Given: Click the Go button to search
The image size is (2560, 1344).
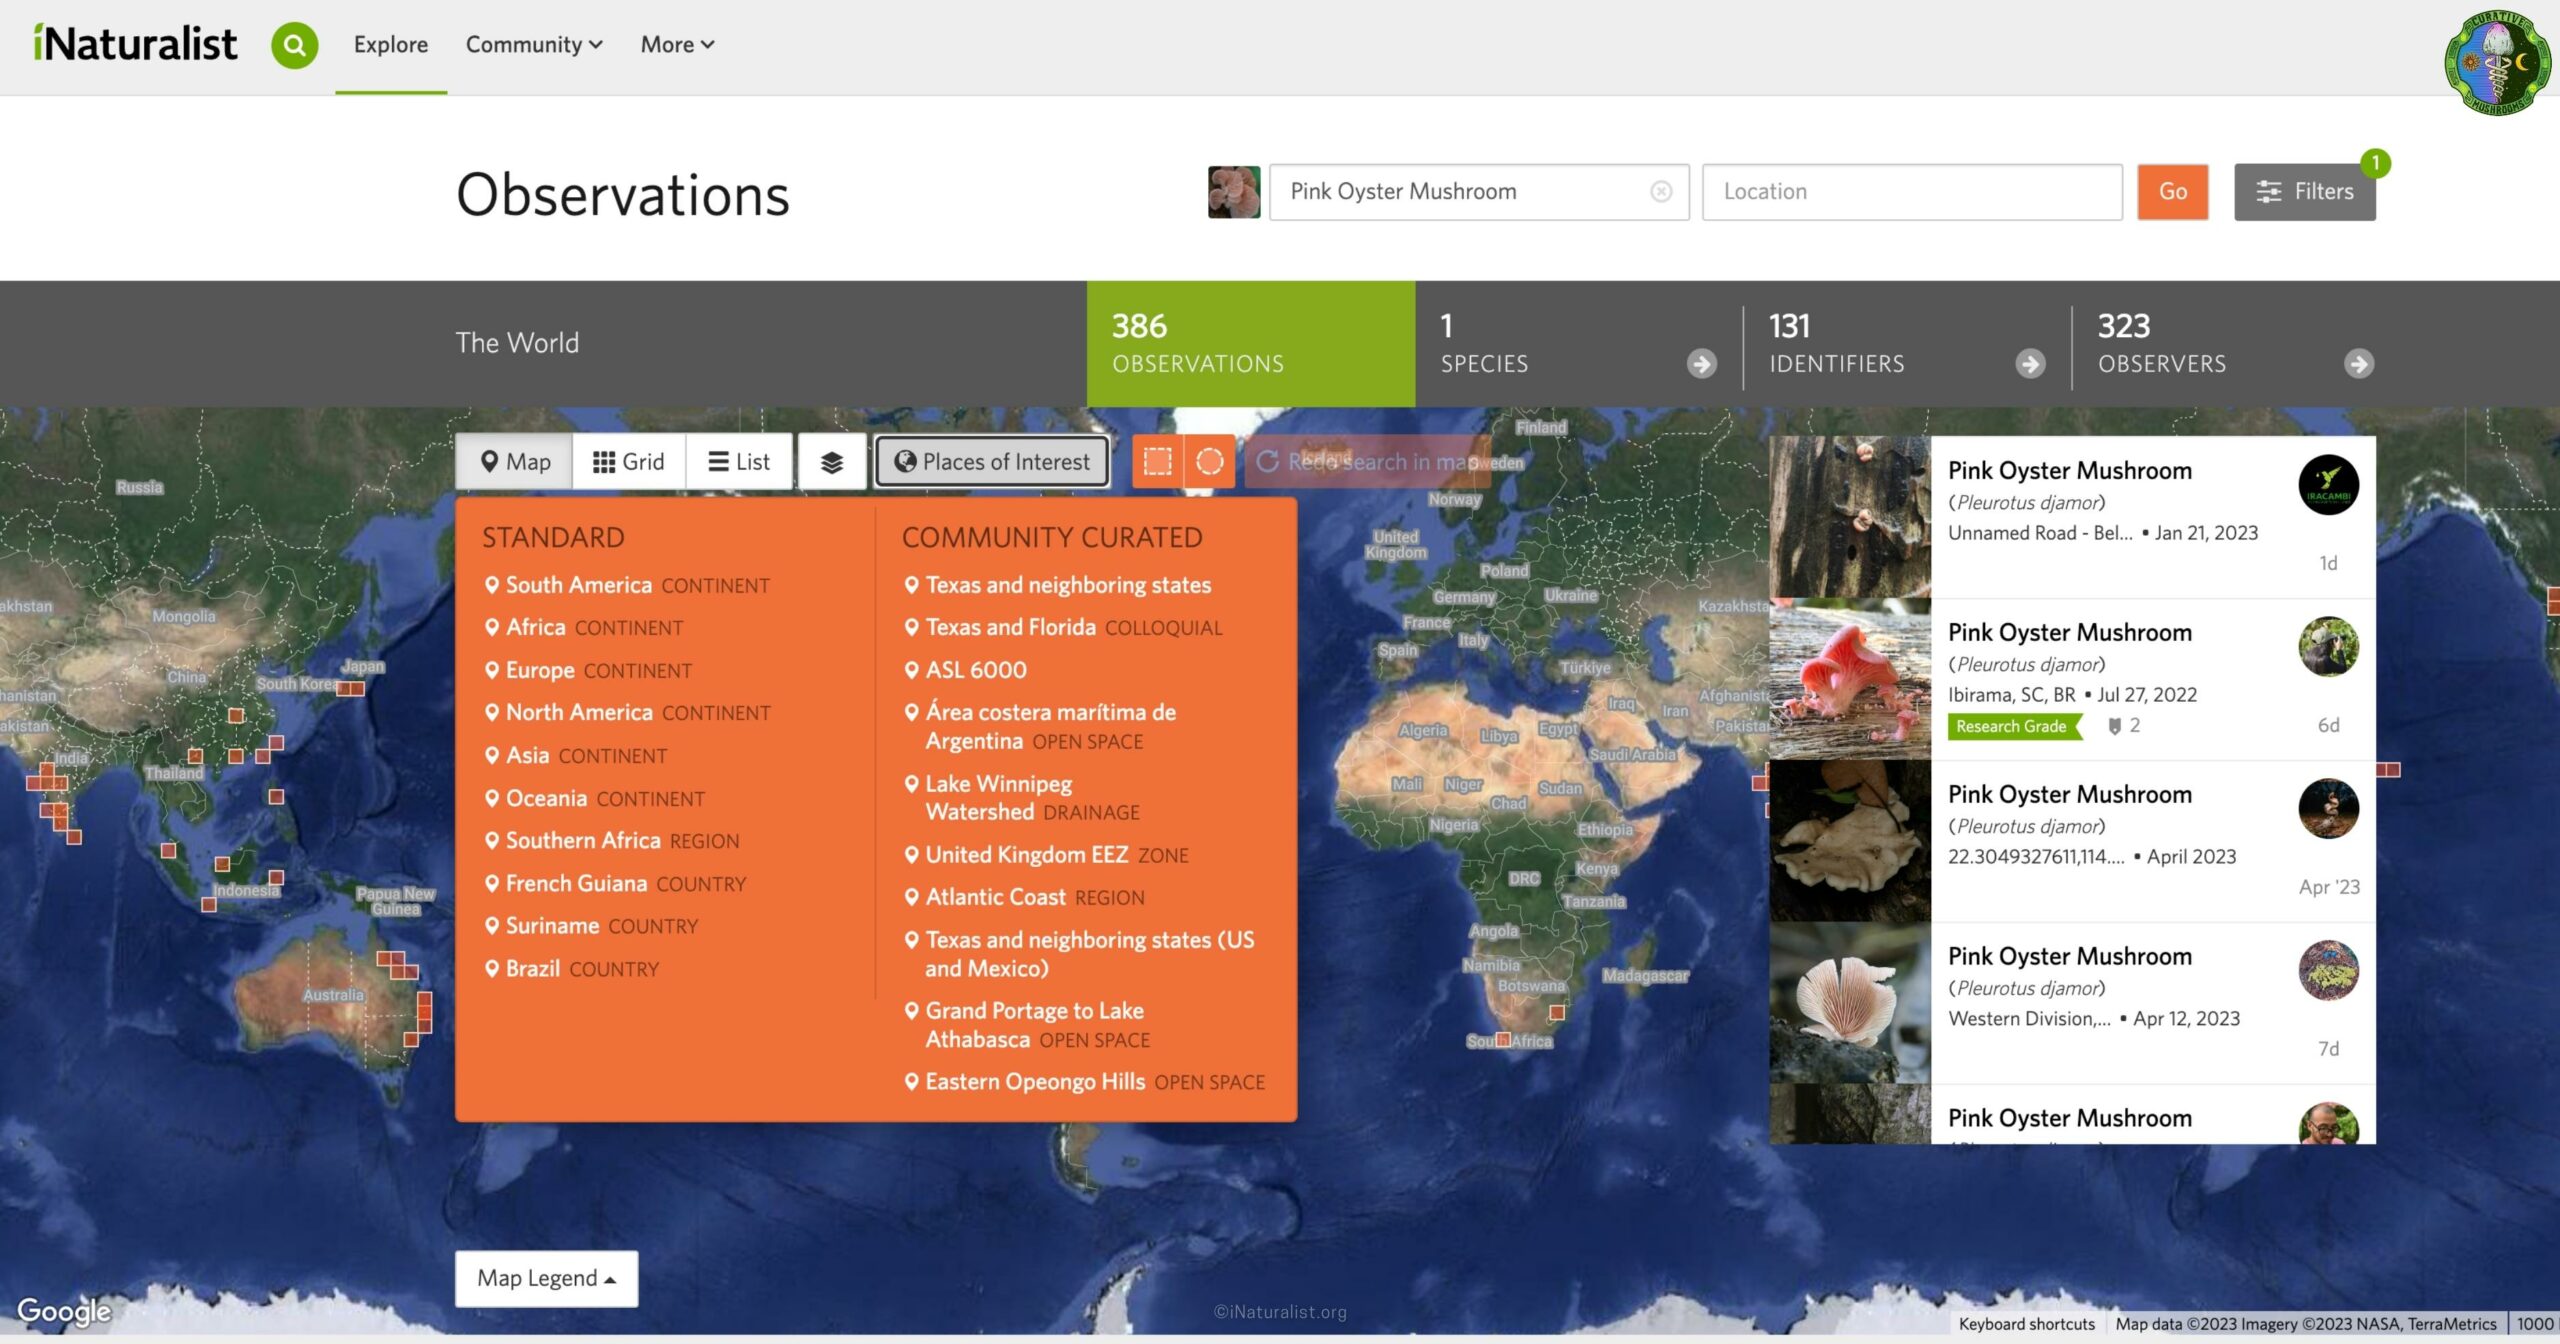Looking at the screenshot, I should click(x=2171, y=191).
